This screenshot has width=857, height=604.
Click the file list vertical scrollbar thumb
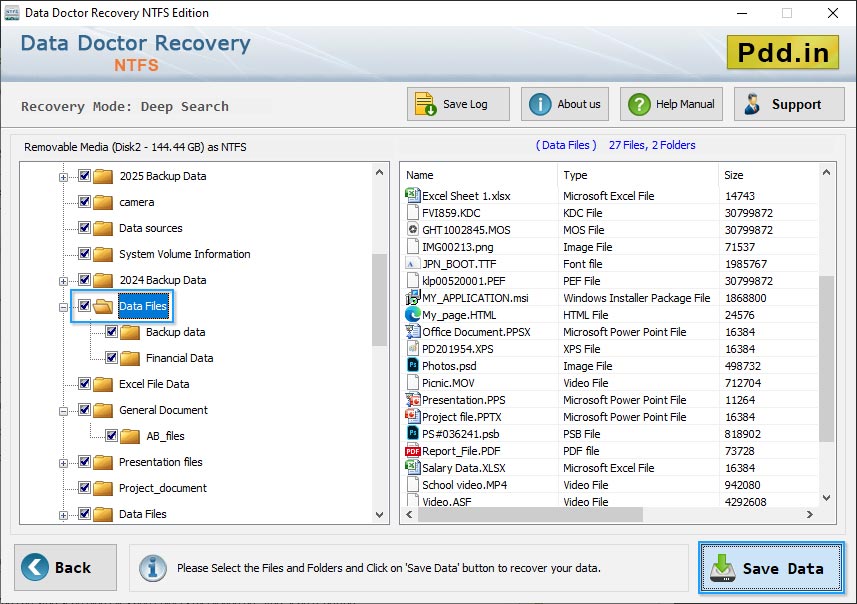pyautogui.click(x=826, y=359)
